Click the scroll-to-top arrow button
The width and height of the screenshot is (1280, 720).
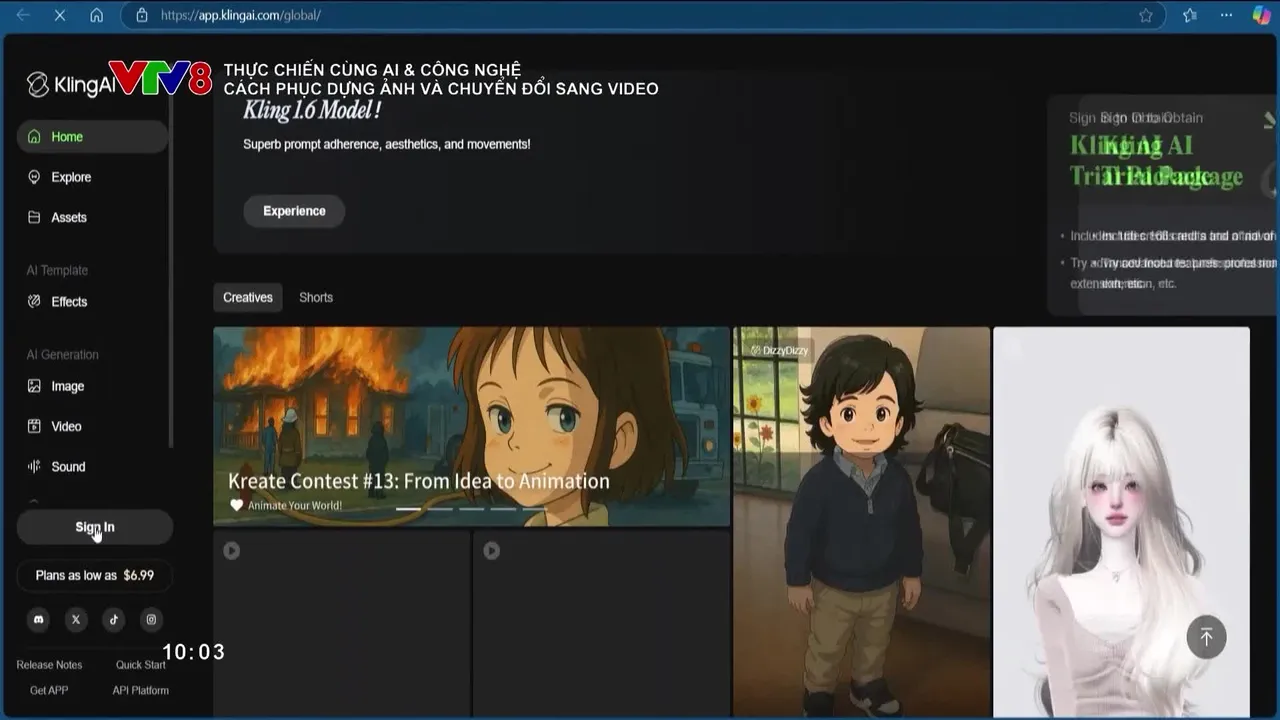(x=1206, y=637)
